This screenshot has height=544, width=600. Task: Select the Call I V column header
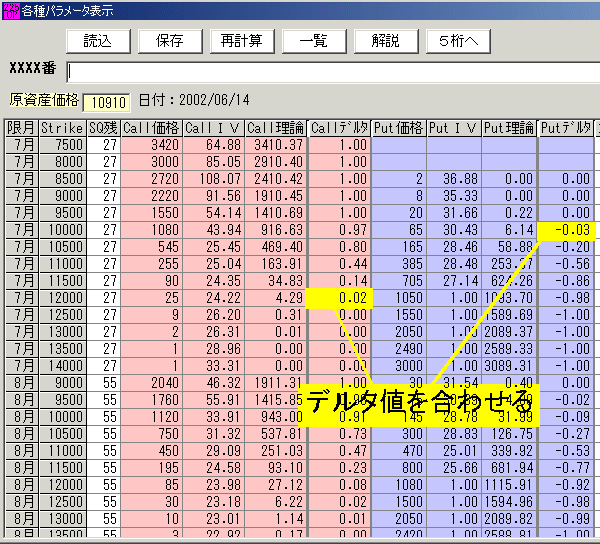coord(214,128)
